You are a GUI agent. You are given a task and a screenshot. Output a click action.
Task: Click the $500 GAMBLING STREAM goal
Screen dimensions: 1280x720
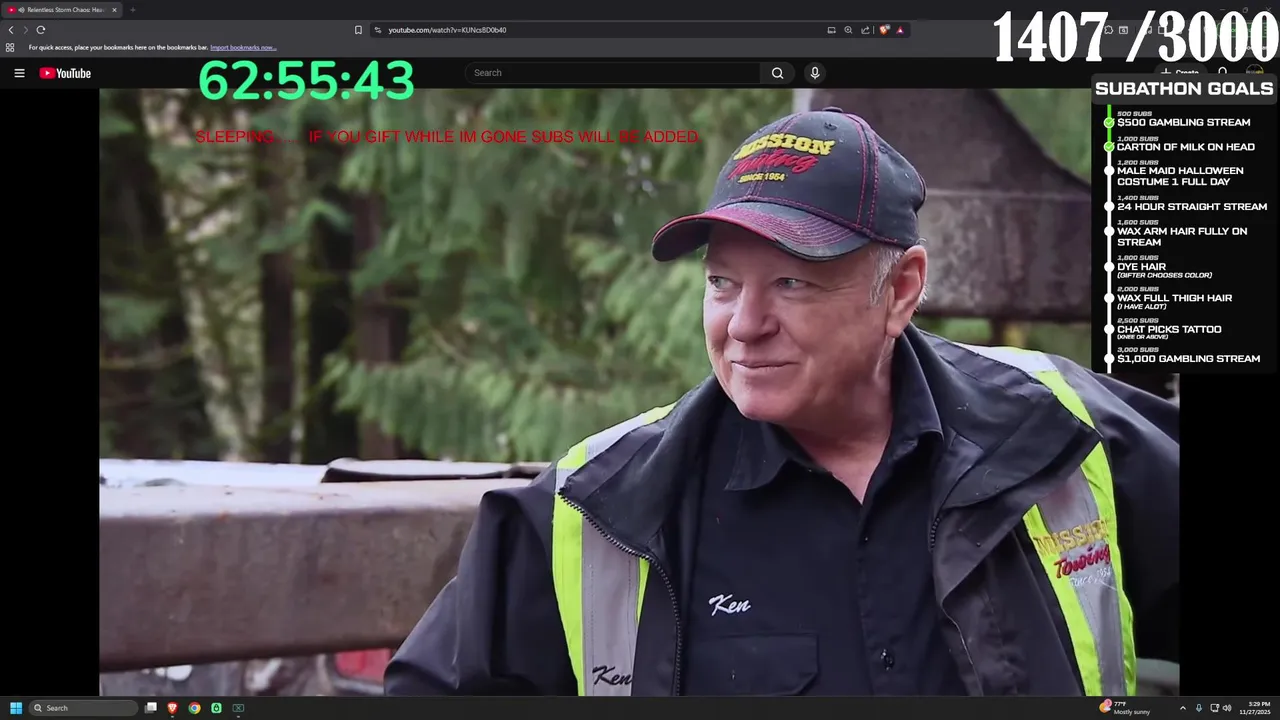1184,122
